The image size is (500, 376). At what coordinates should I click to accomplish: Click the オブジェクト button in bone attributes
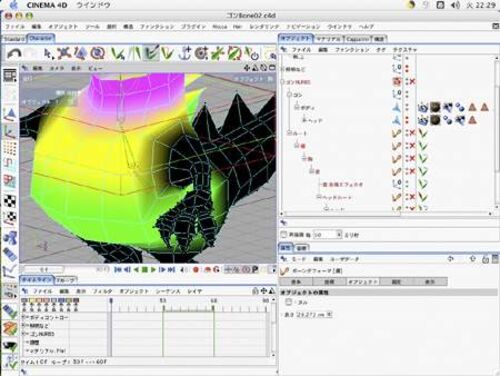click(x=363, y=282)
